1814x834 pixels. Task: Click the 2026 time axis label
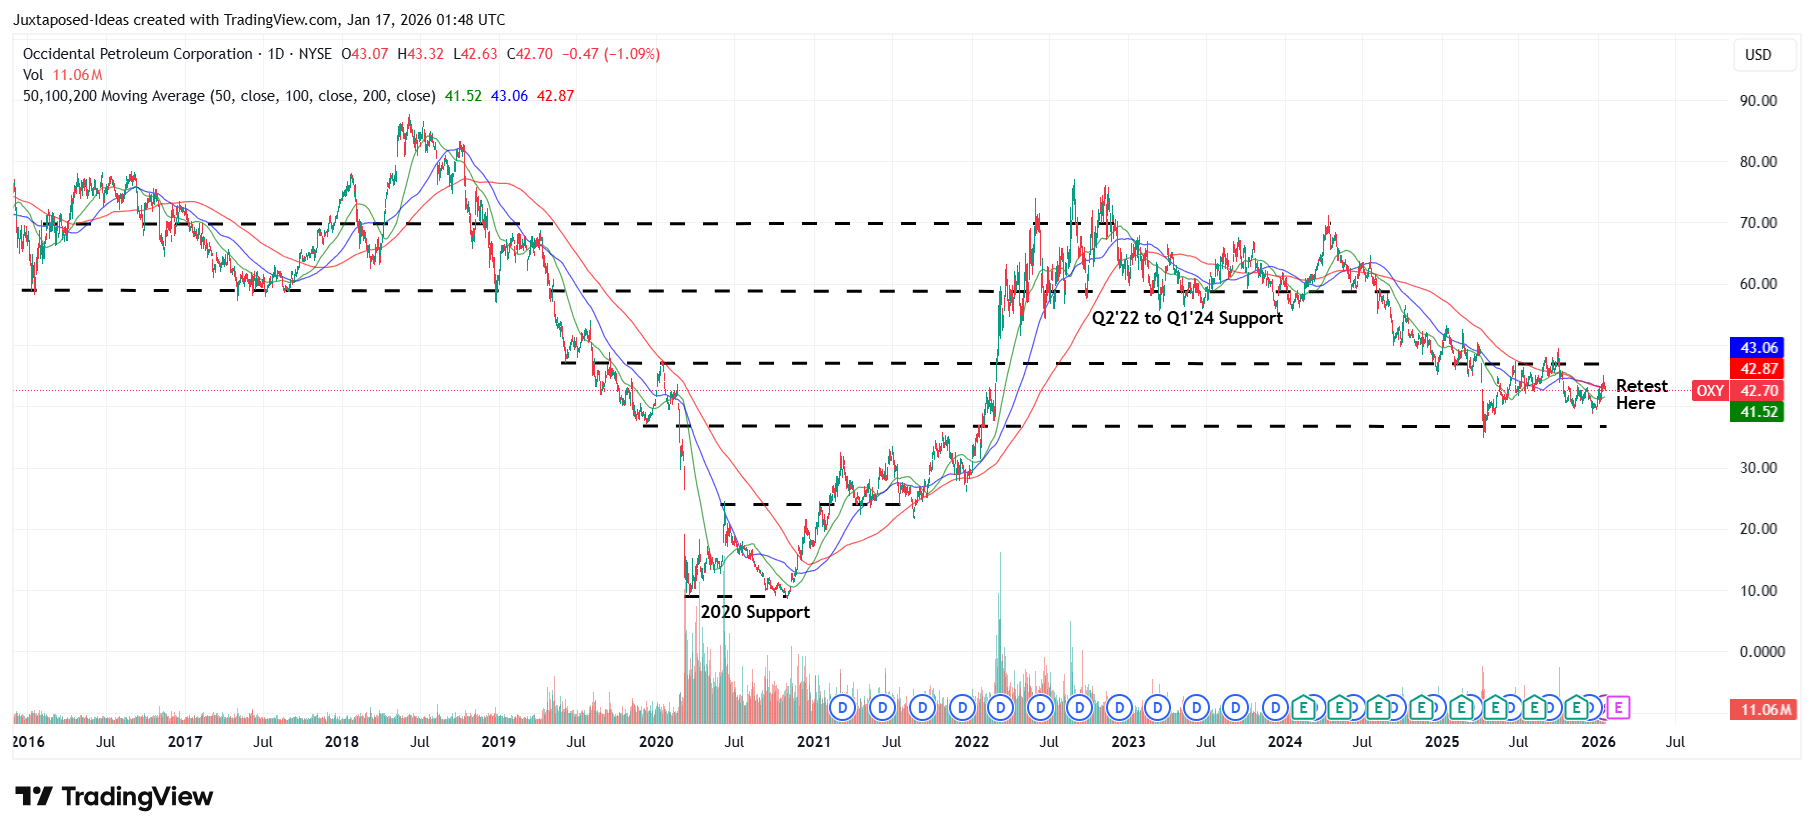pyautogui.click(x=1599, y=742)
